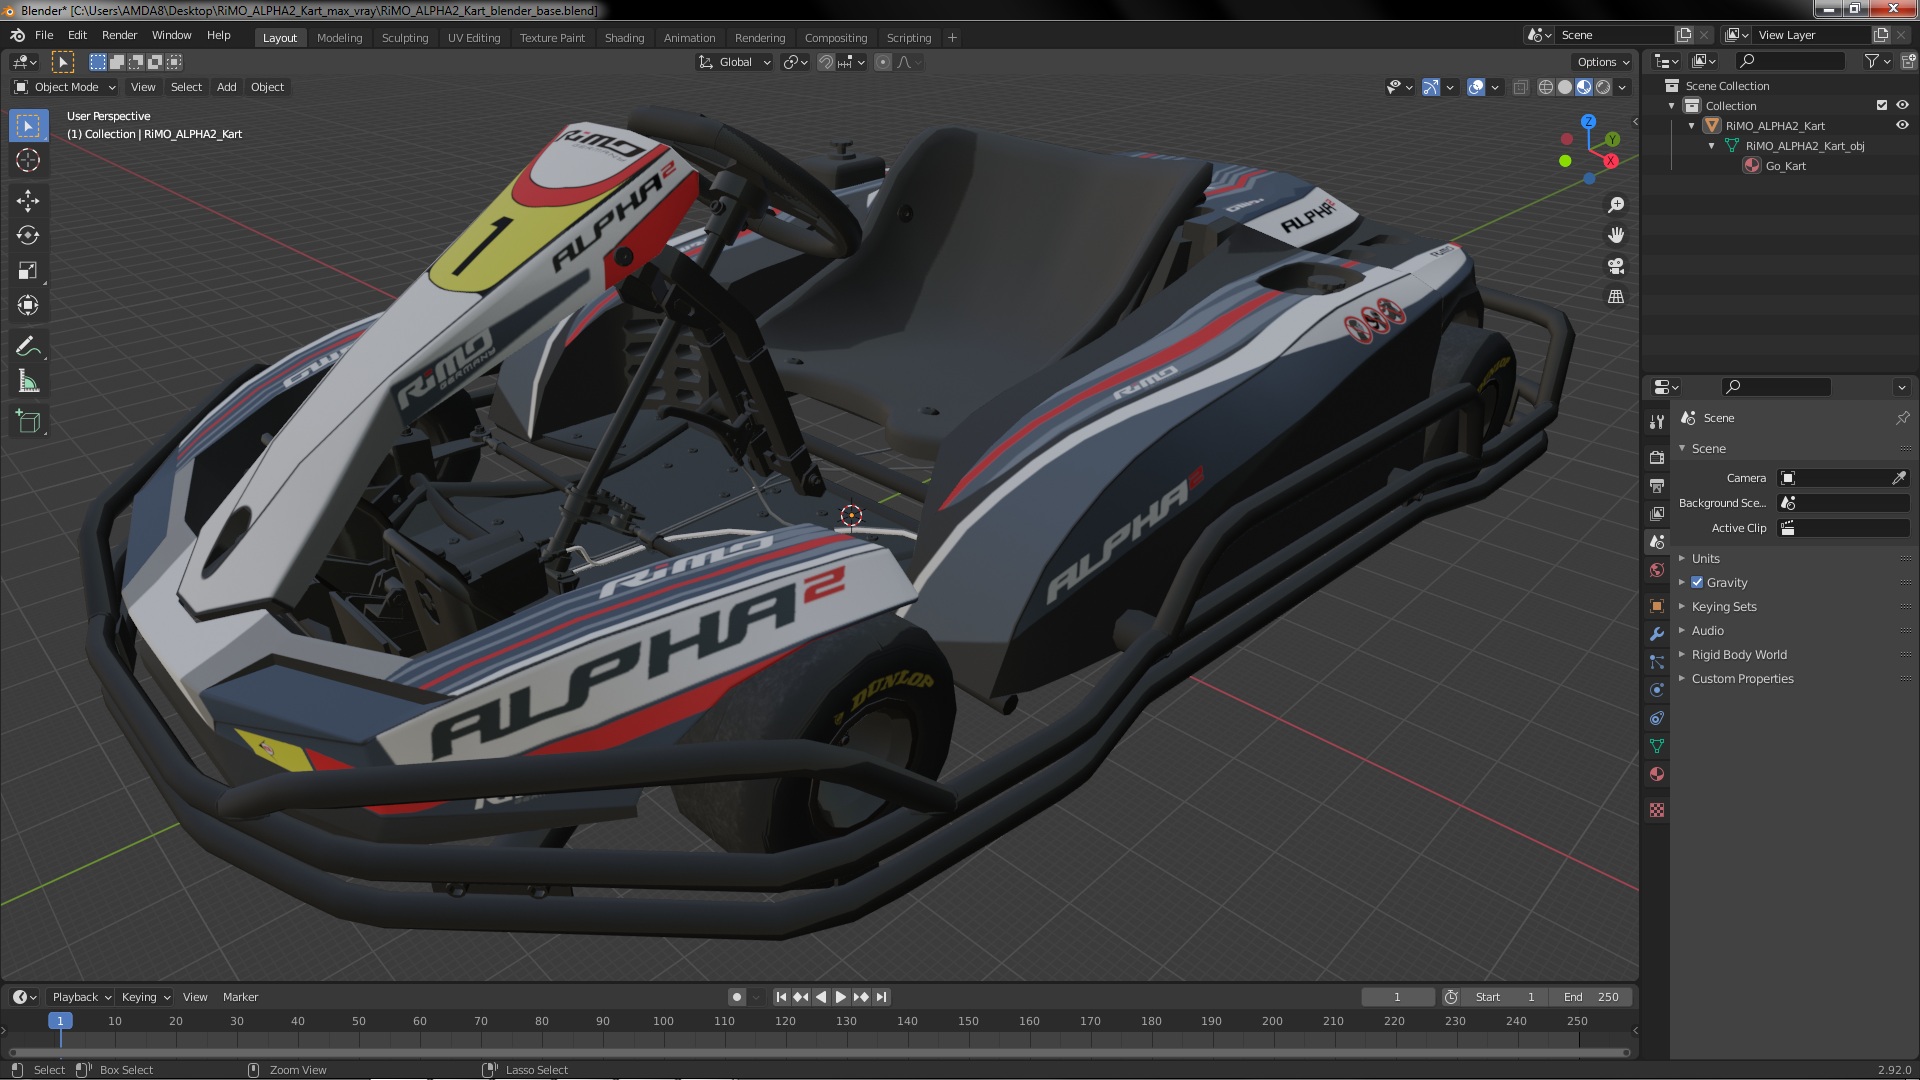
Task: Expand the Audio panel
Action: (x=1707, y=630)
